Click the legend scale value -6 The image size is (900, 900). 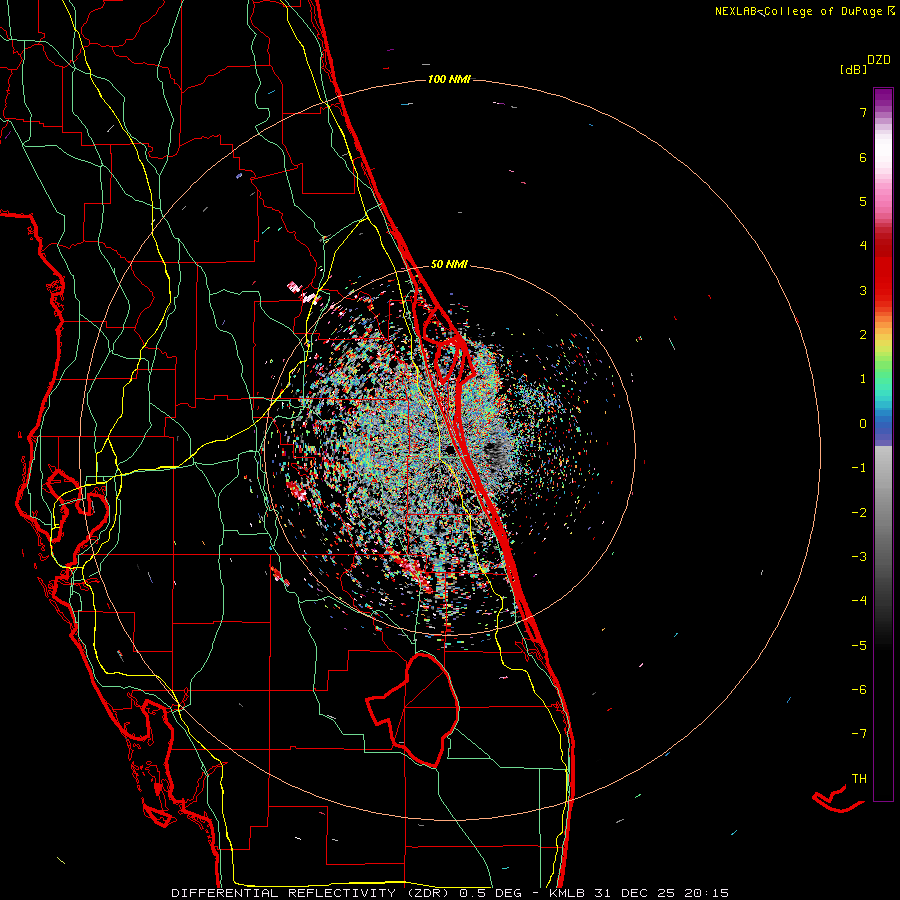[x=859, y=690]
